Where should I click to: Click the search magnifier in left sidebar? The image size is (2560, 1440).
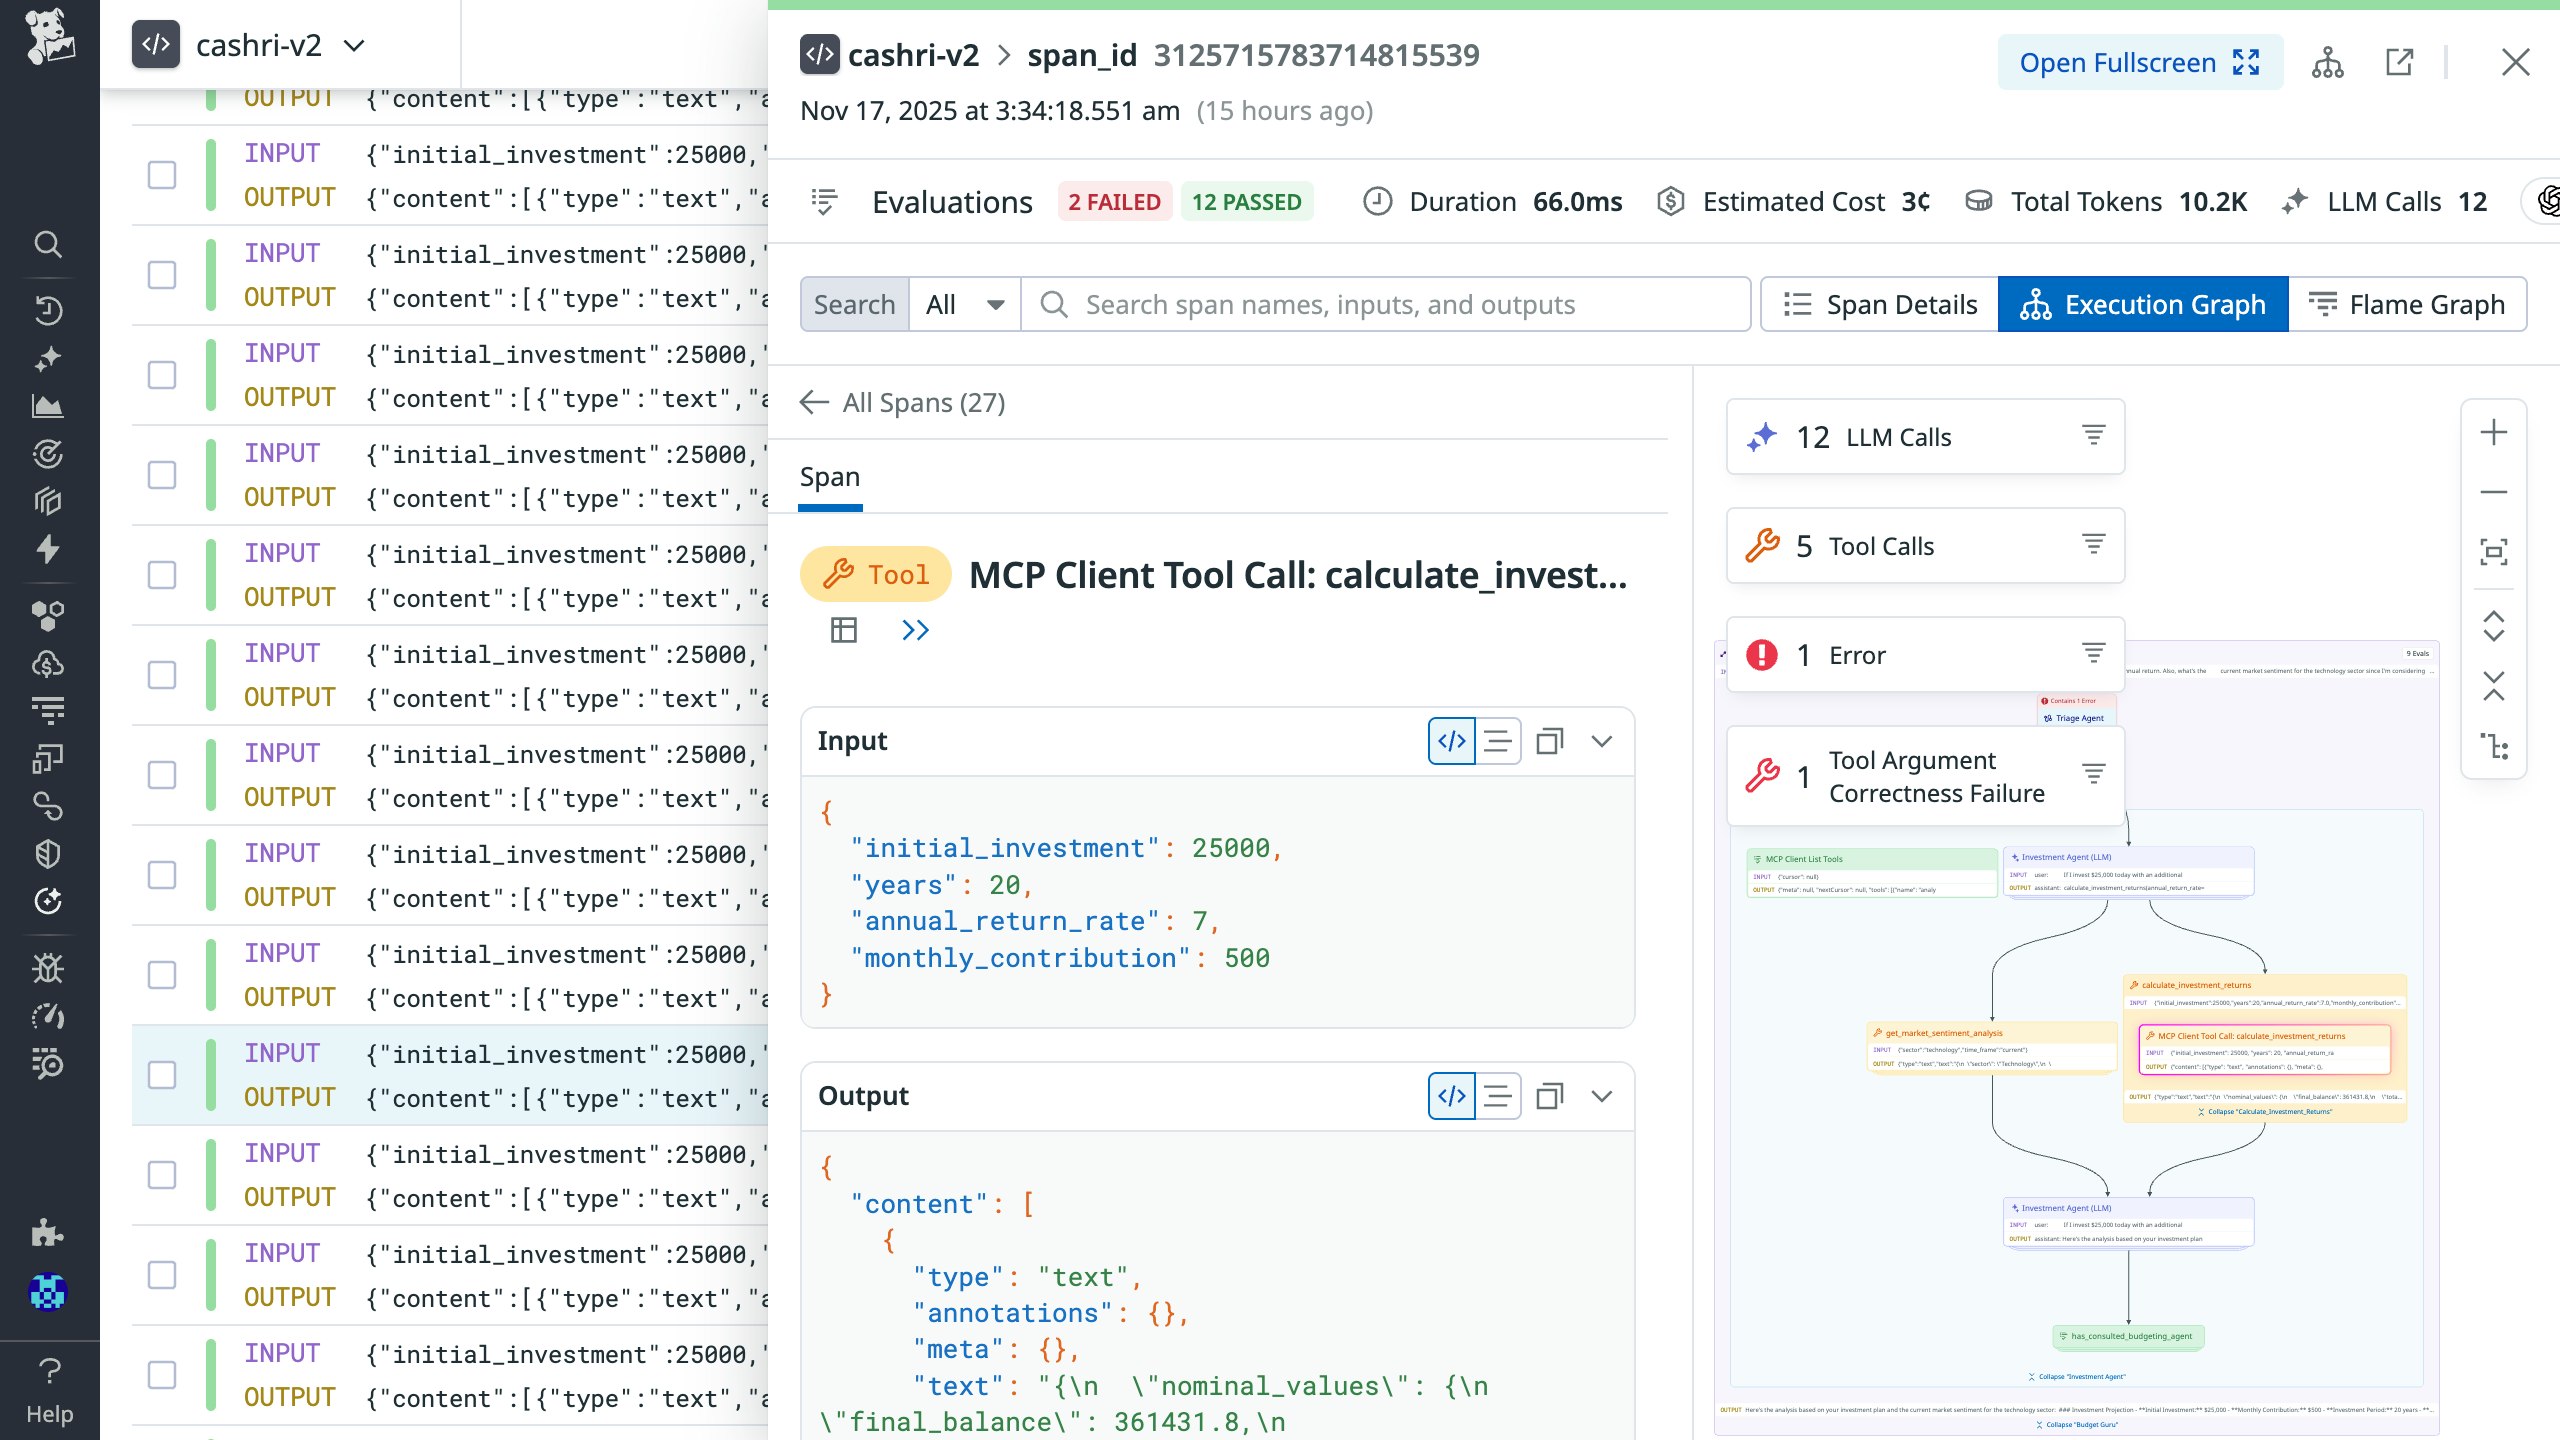point(47,244)
